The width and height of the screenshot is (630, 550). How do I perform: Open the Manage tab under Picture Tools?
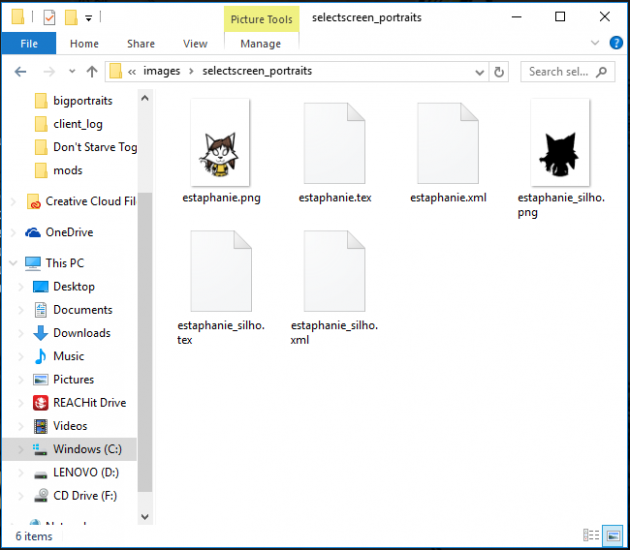click(x=260, y=43)
